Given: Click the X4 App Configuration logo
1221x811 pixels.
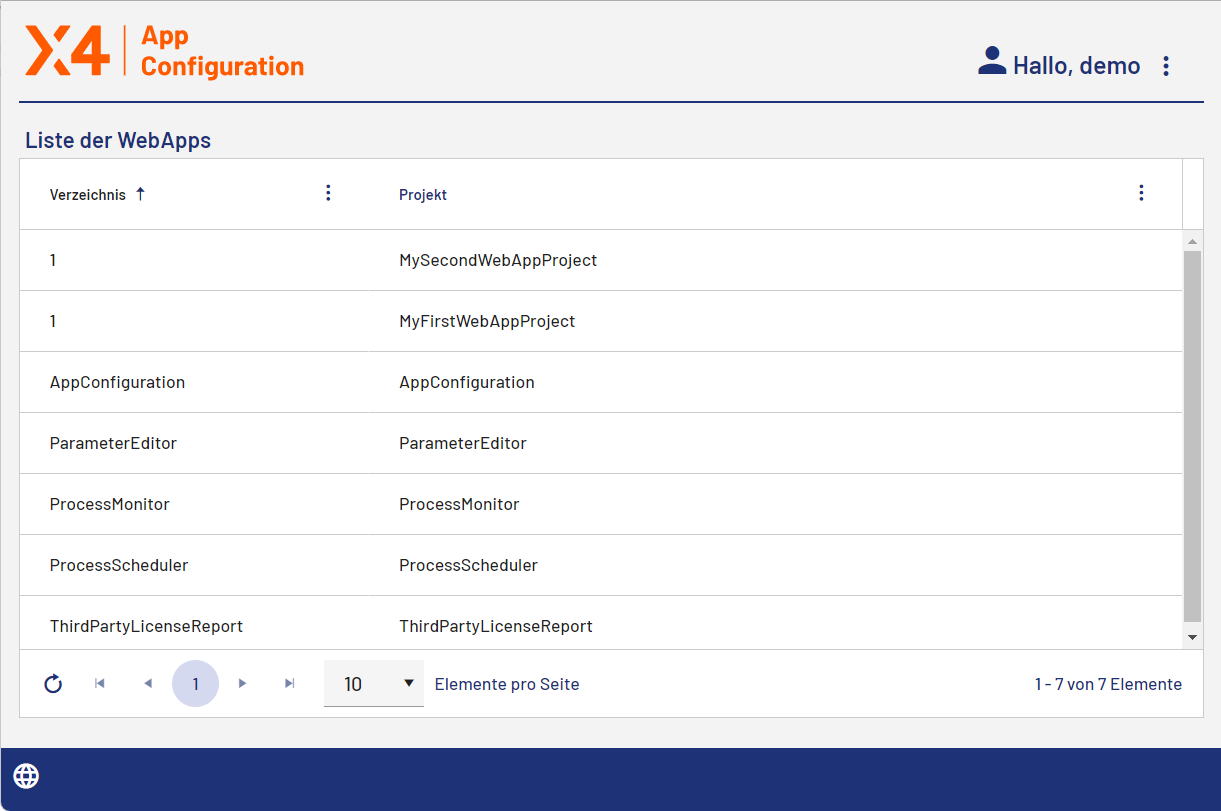Looking at the screenshot, I should [164, 52].
